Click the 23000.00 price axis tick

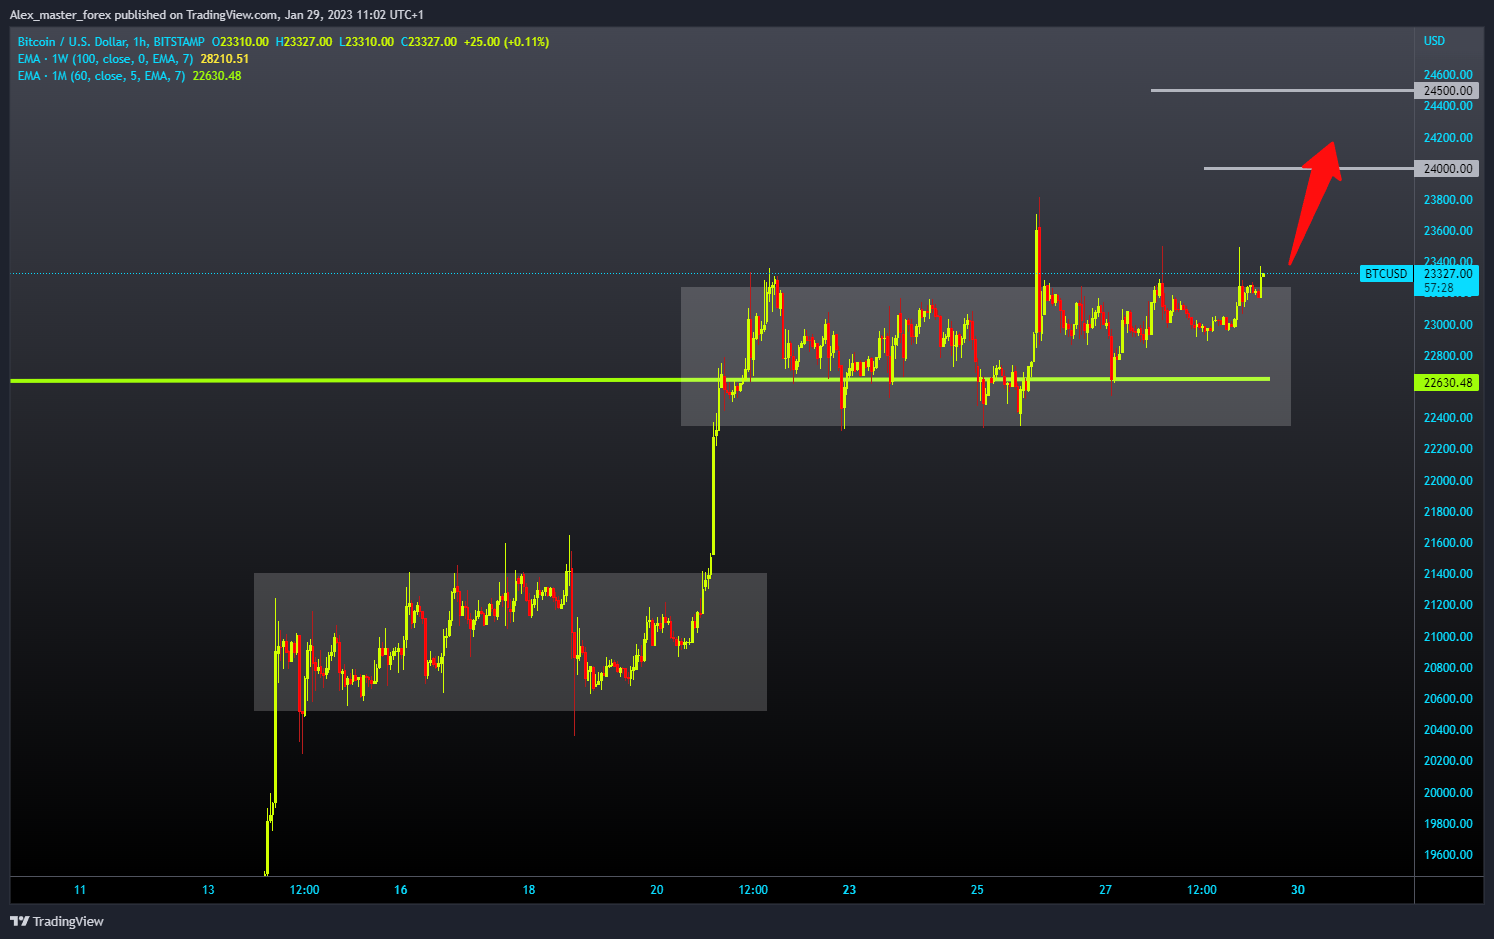click(1447, 325)
